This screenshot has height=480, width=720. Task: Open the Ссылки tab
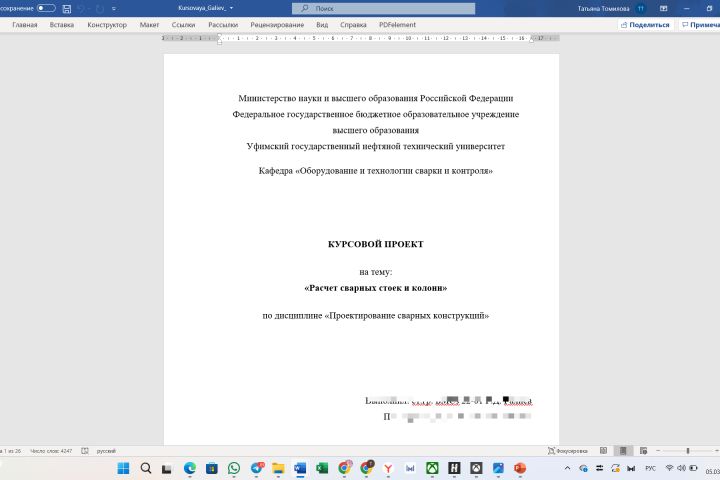tap(183, 25)
